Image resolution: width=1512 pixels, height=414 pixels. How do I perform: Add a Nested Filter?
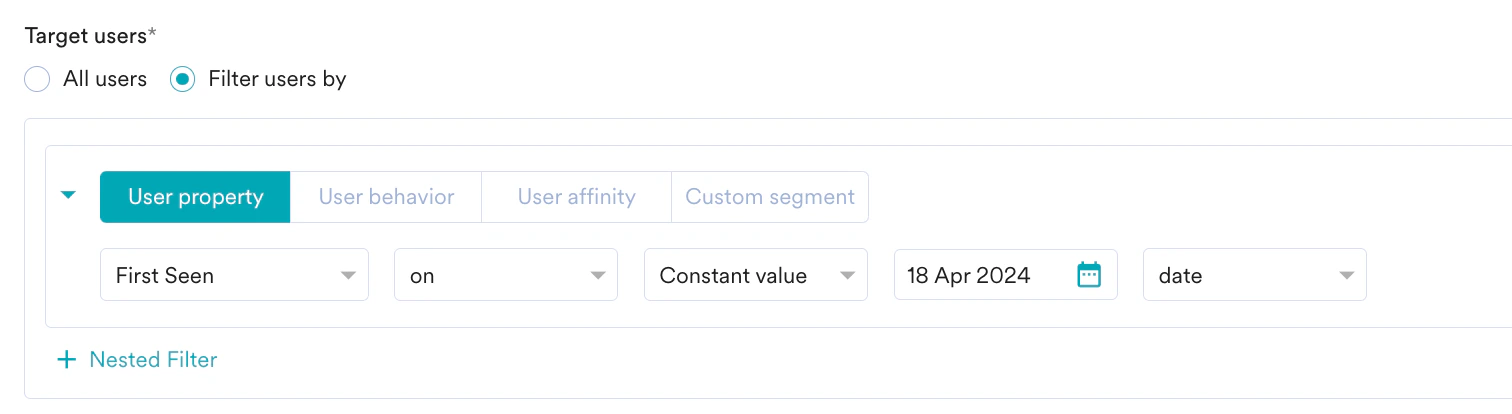click(x=153, y=360)
